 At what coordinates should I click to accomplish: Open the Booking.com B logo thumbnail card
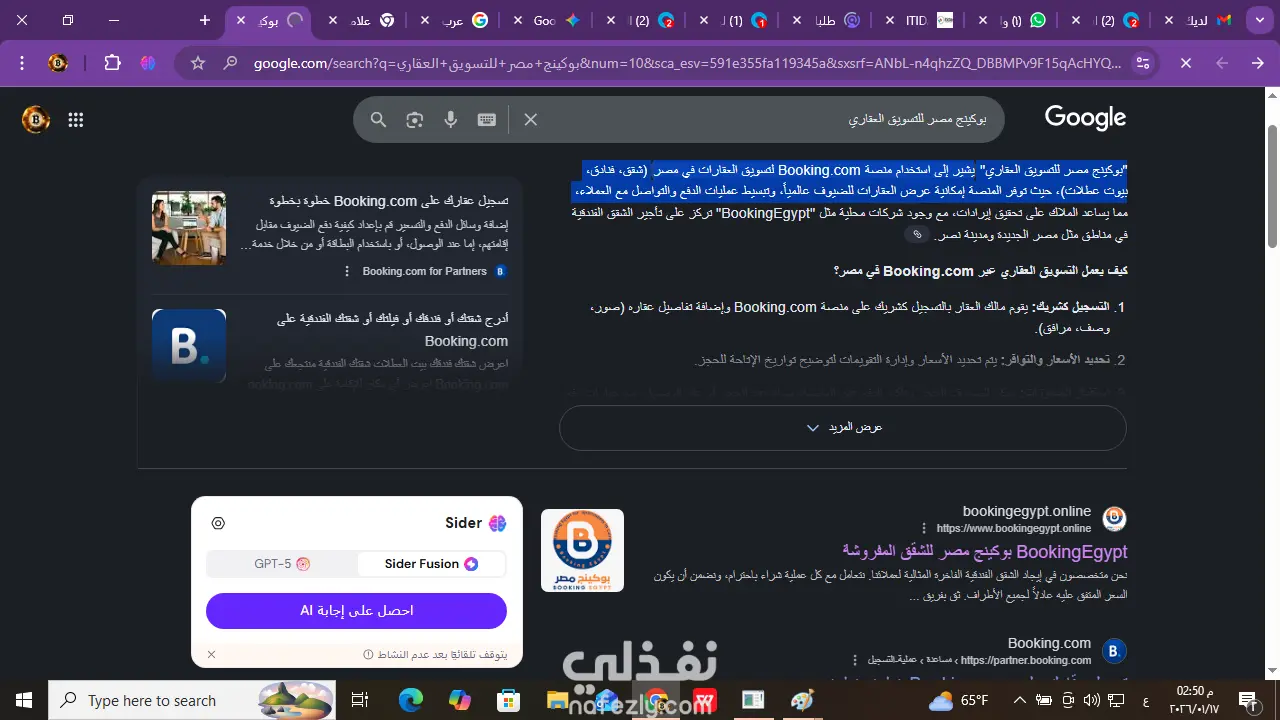click(189, 345)
